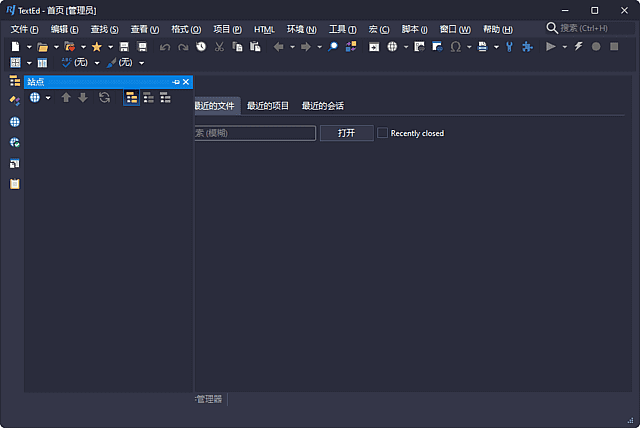Click the clipboard icon in left sidebar
The image size is (640, 428).
click(x=15, y=184)
